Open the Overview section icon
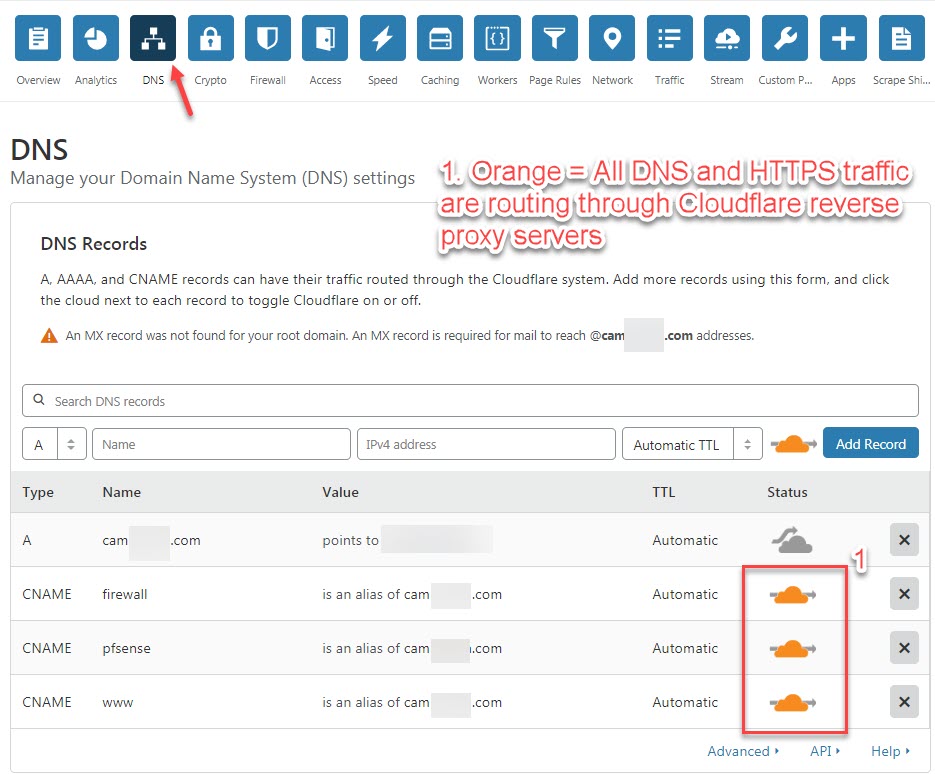 click(x=38, y=38)
